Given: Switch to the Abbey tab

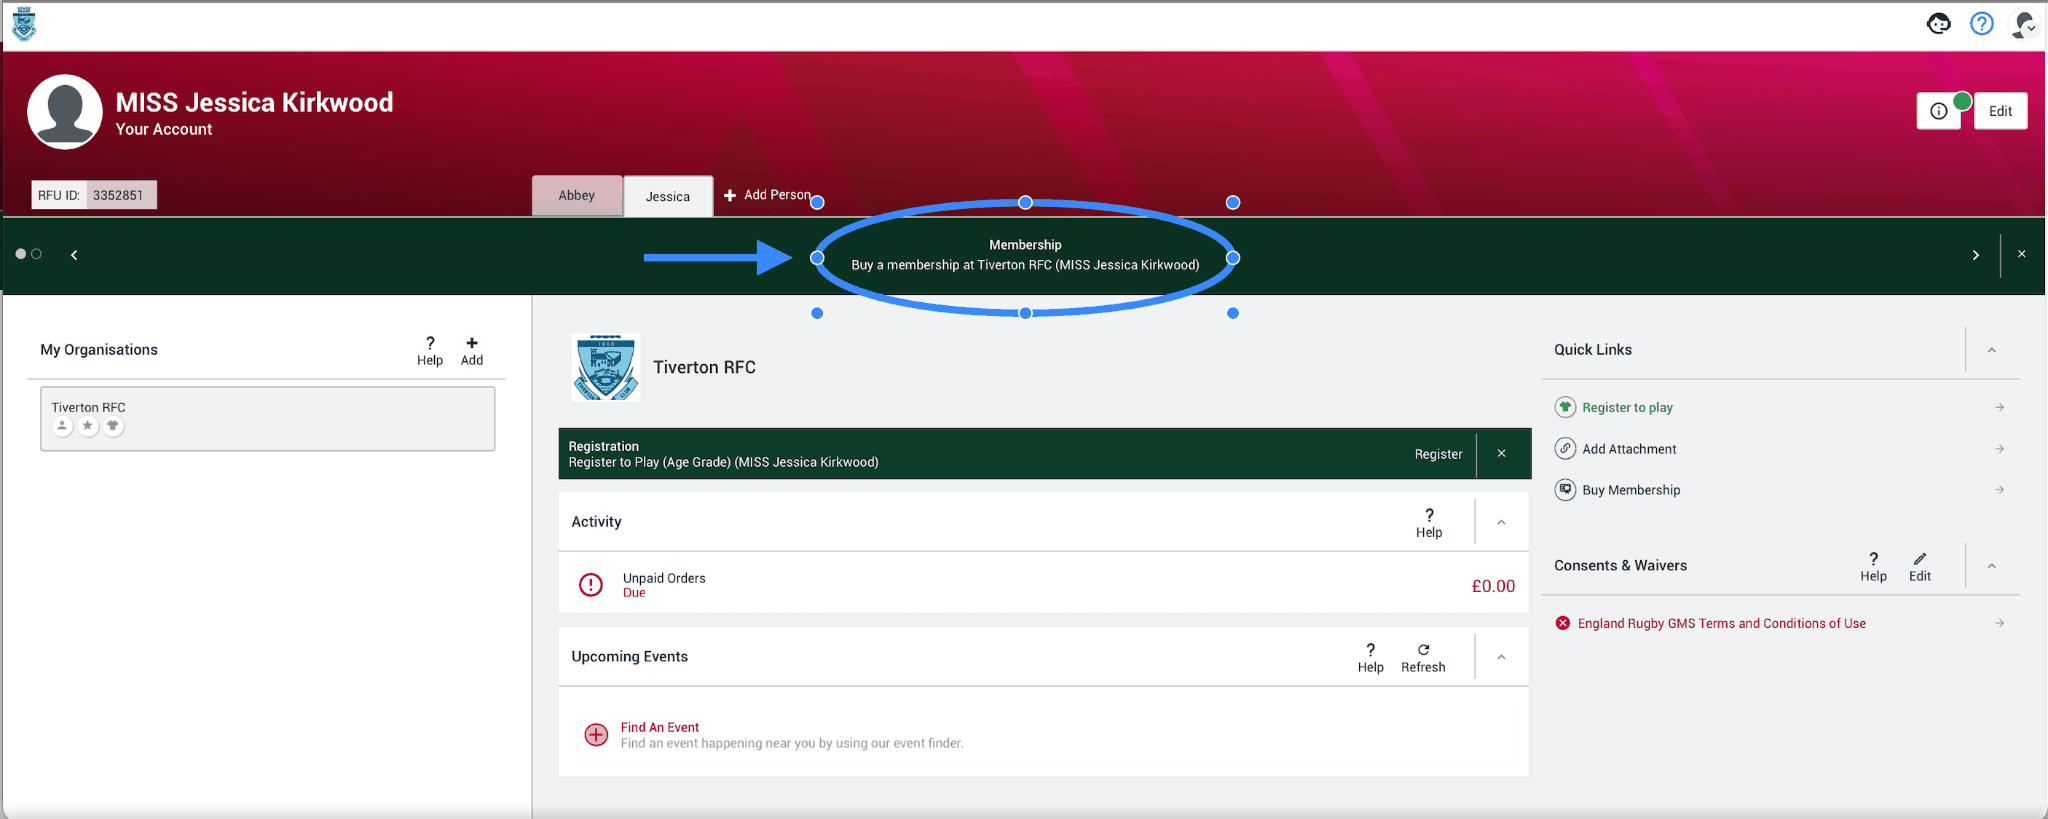Looking at the screenshot, I should pos(577,195).
